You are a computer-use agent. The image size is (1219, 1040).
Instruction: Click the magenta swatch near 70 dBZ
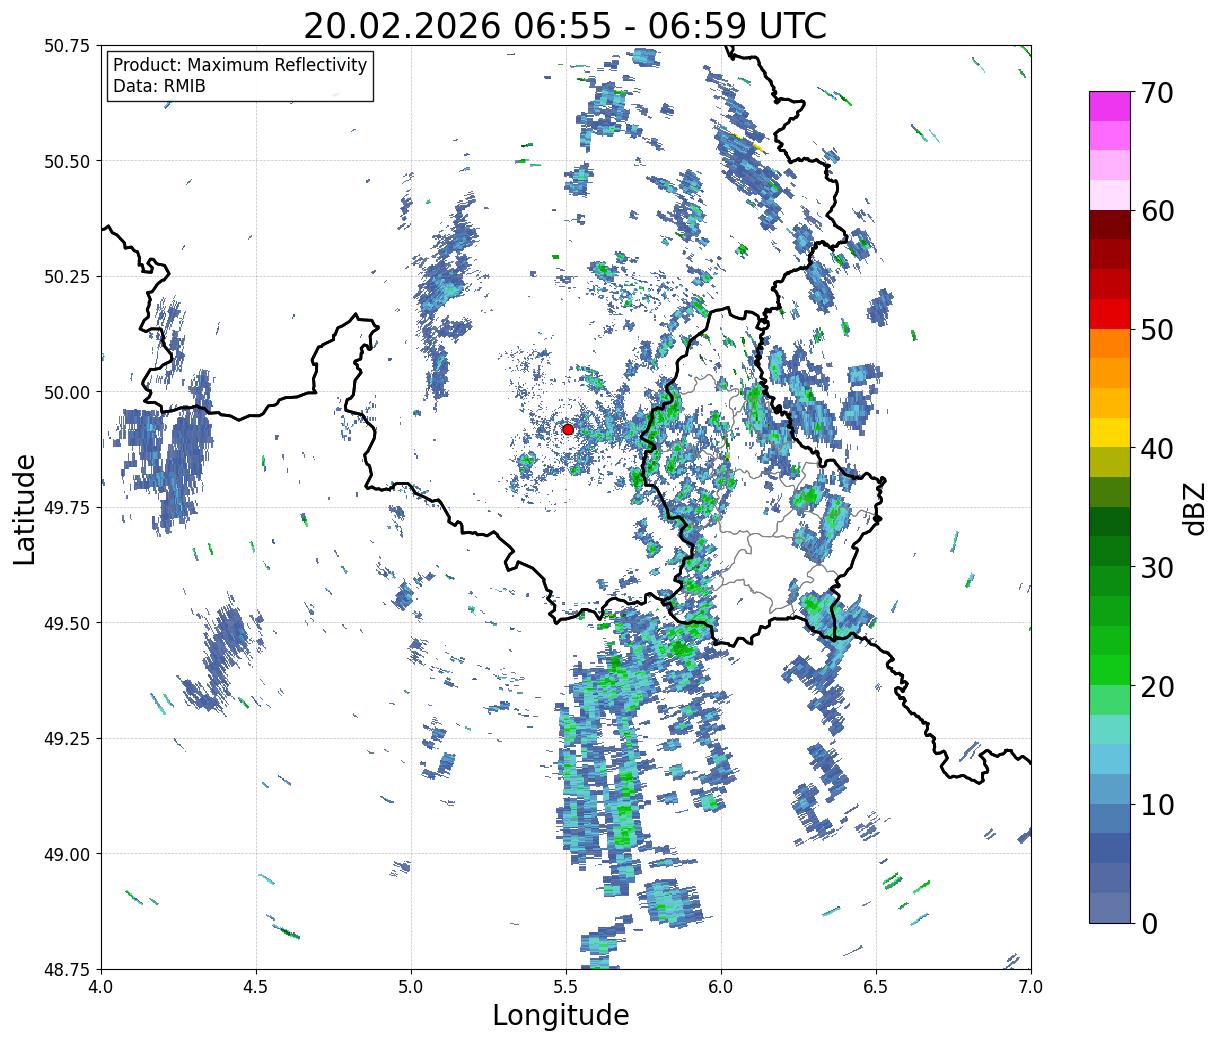[x=1110, y=106]
